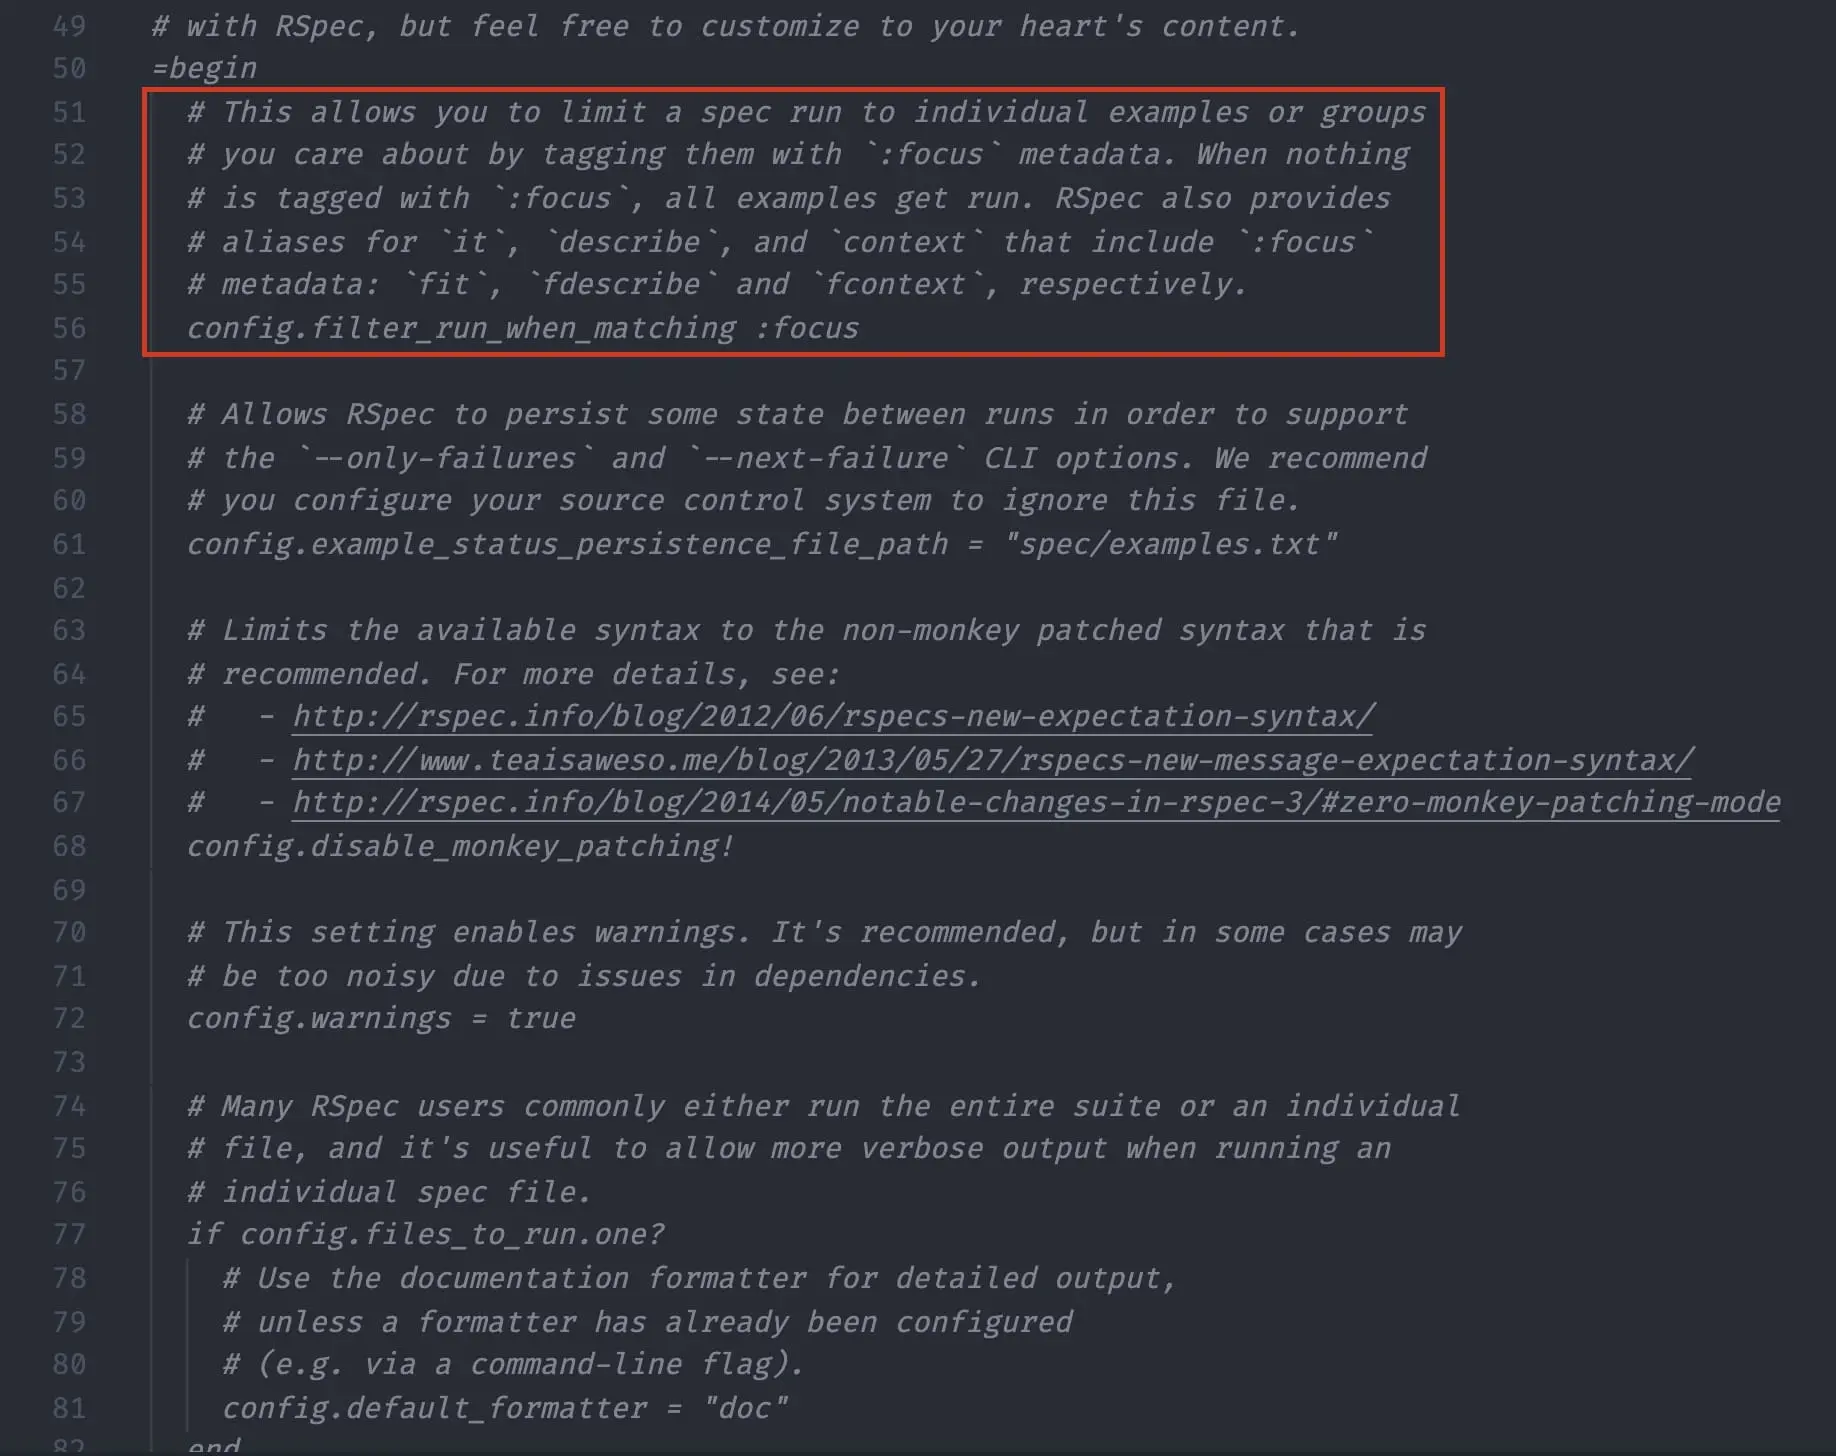Click line number 81 in the gutter
Image resolution: width=1836 pixels, height=1456 pixels.
click(x=69, y=1408)
